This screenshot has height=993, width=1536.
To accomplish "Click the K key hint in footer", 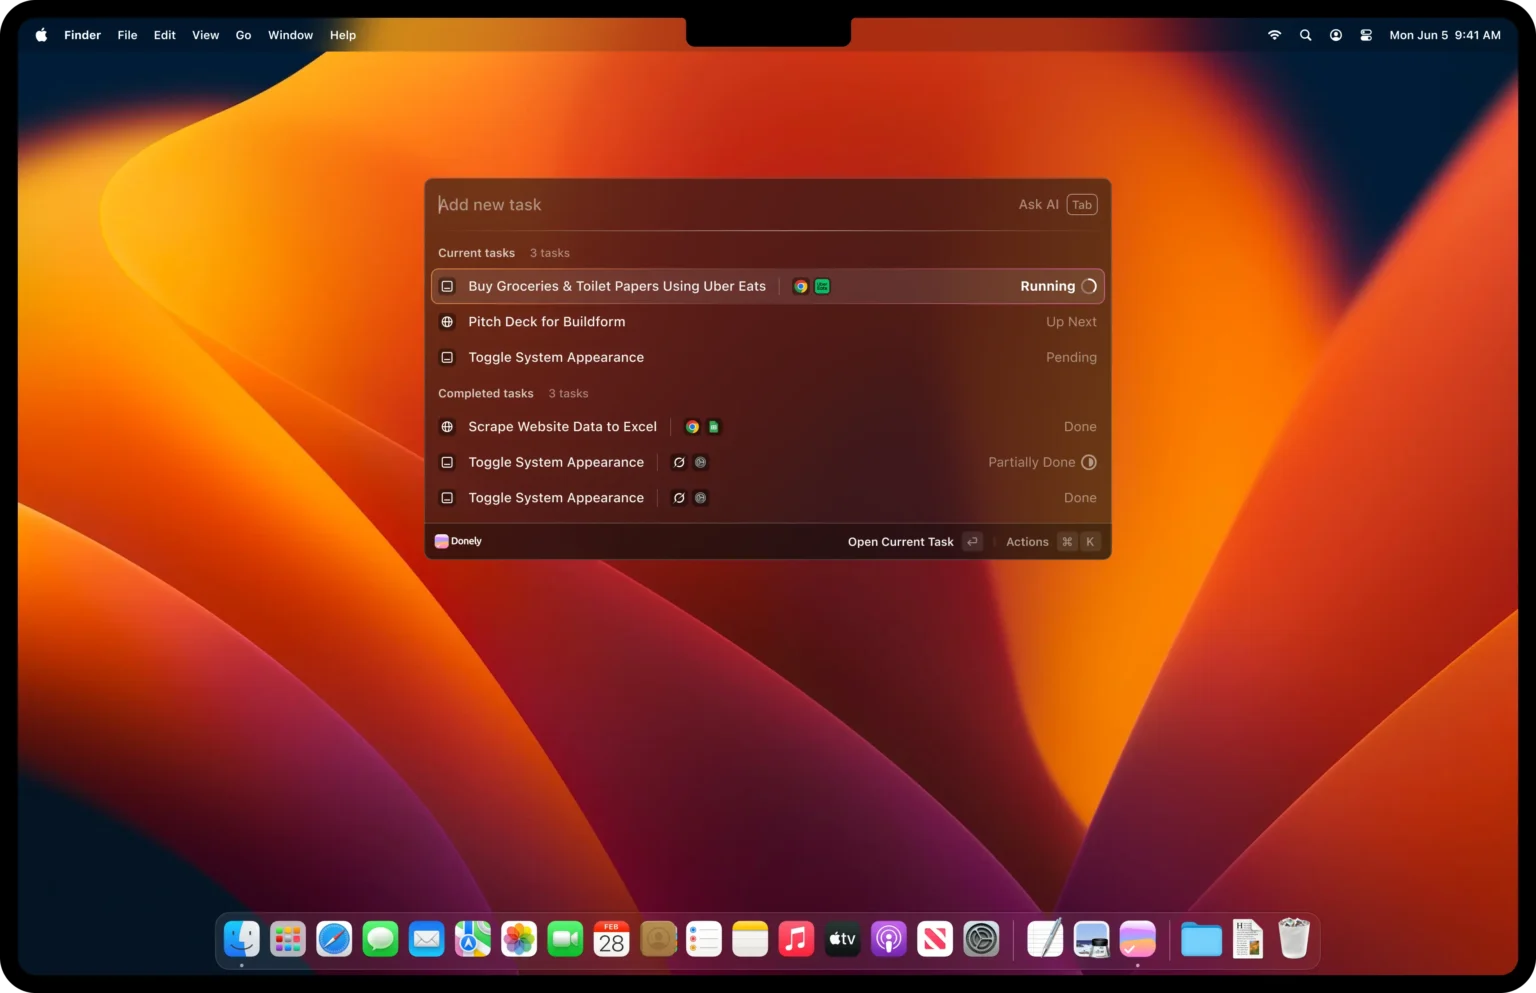I will coord(1090,542).
